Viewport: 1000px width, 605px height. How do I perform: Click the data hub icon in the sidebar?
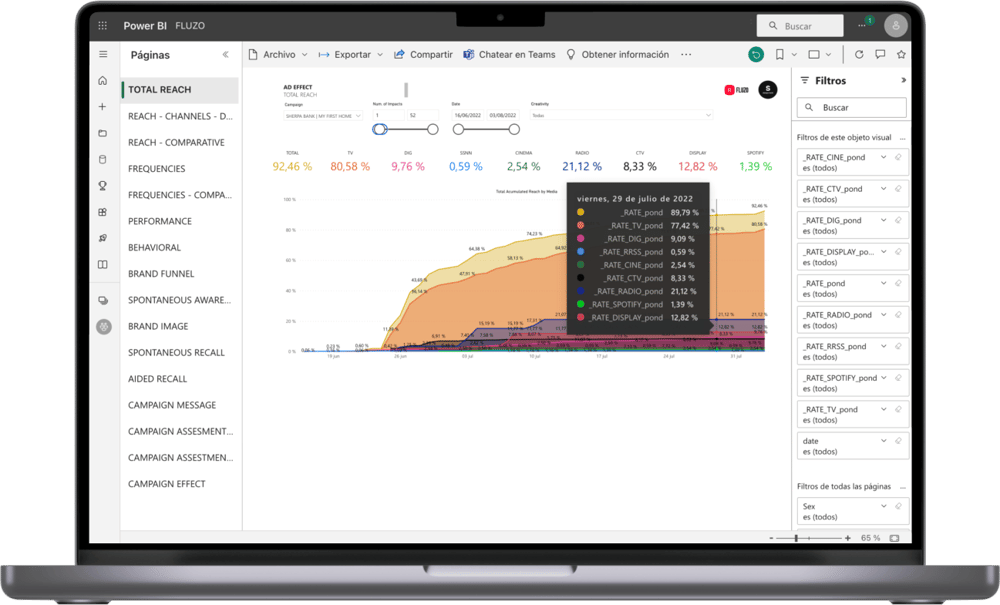102,158
